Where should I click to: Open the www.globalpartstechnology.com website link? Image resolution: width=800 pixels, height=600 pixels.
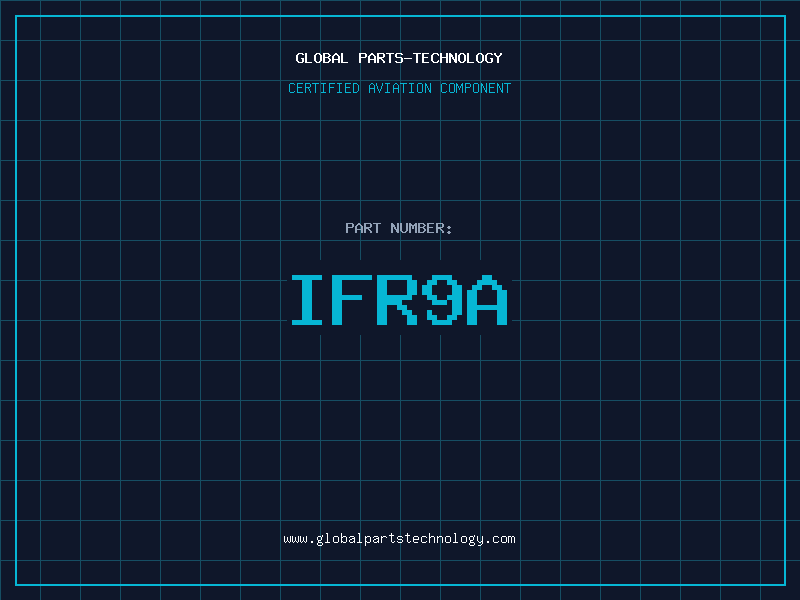click(x=399, y=538)
